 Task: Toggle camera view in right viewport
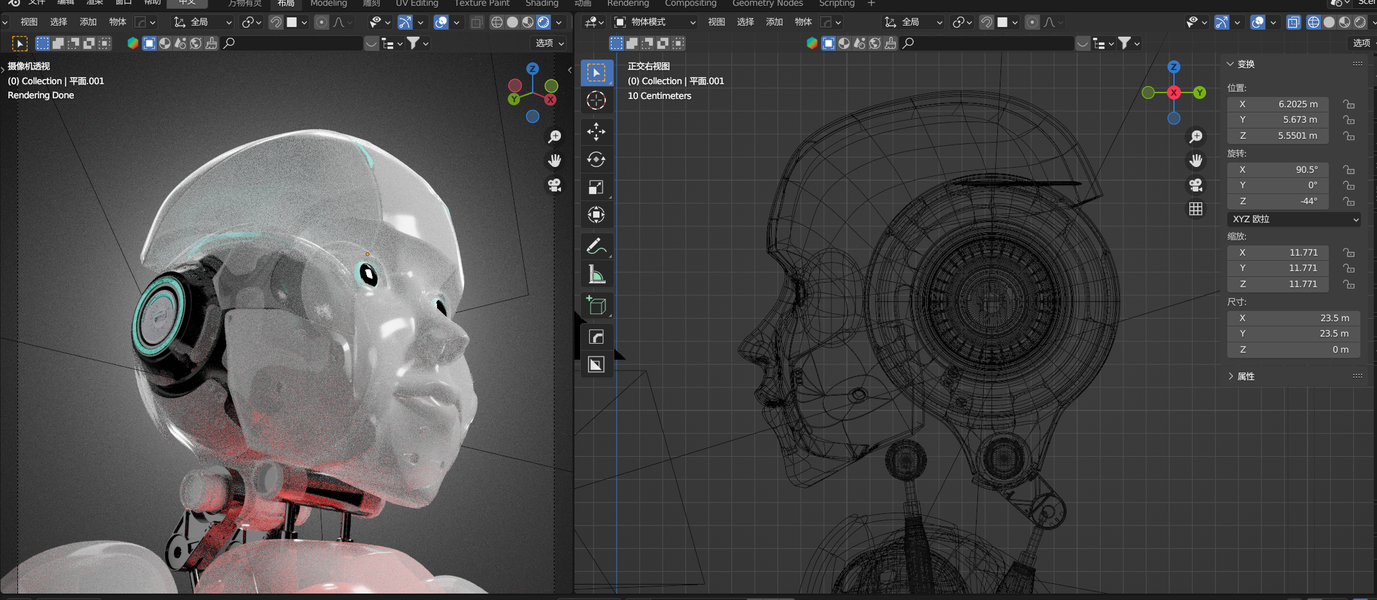click(1195, 185)
